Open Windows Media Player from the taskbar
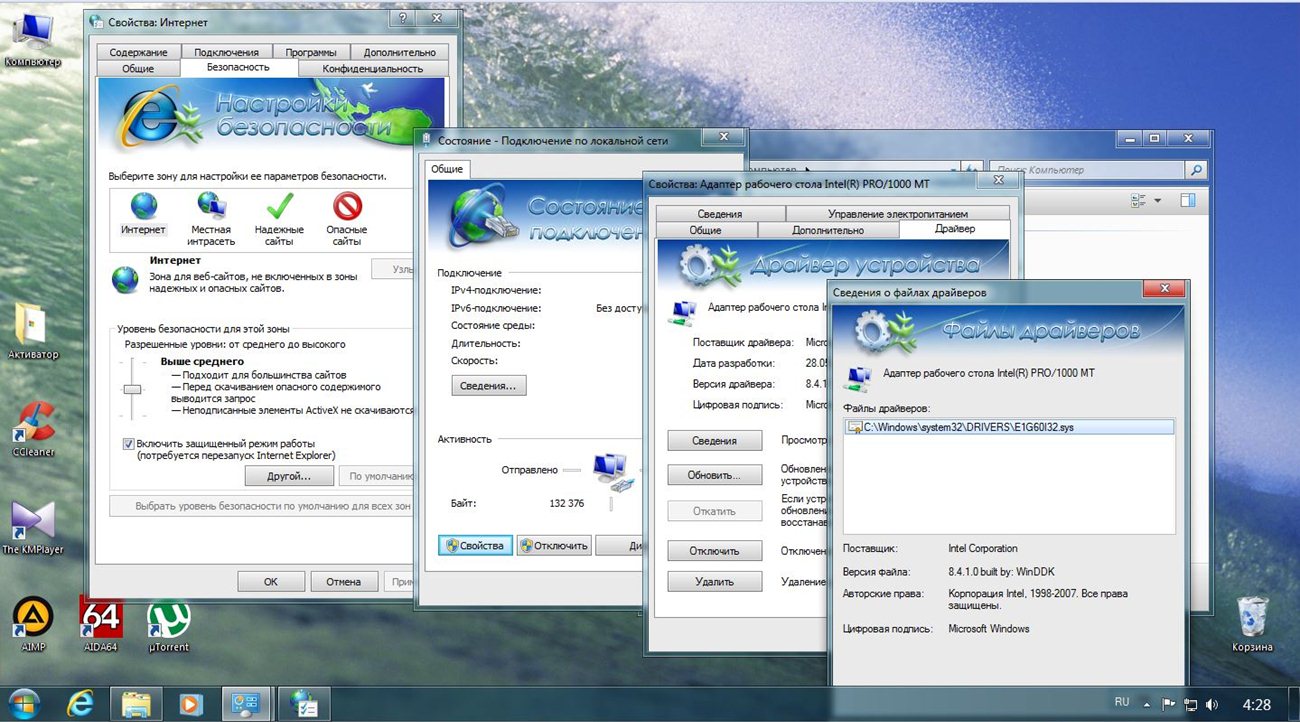The image size is (1300, 722). (x=190, y=703)
